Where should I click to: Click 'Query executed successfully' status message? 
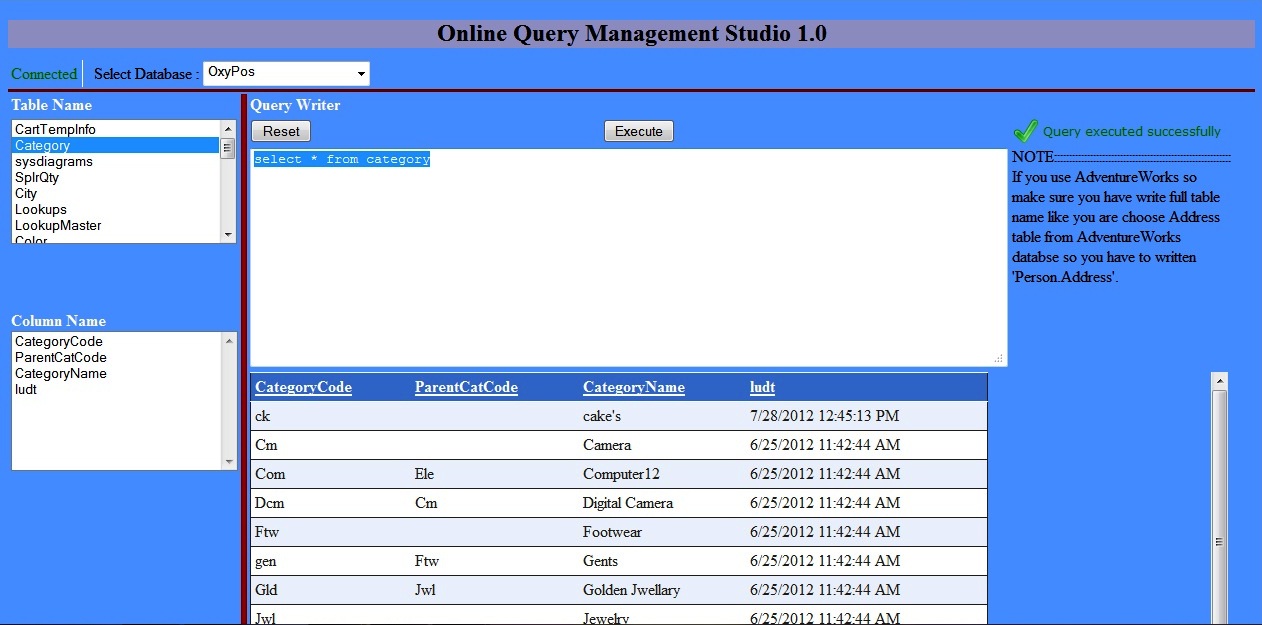[1132, 131]
